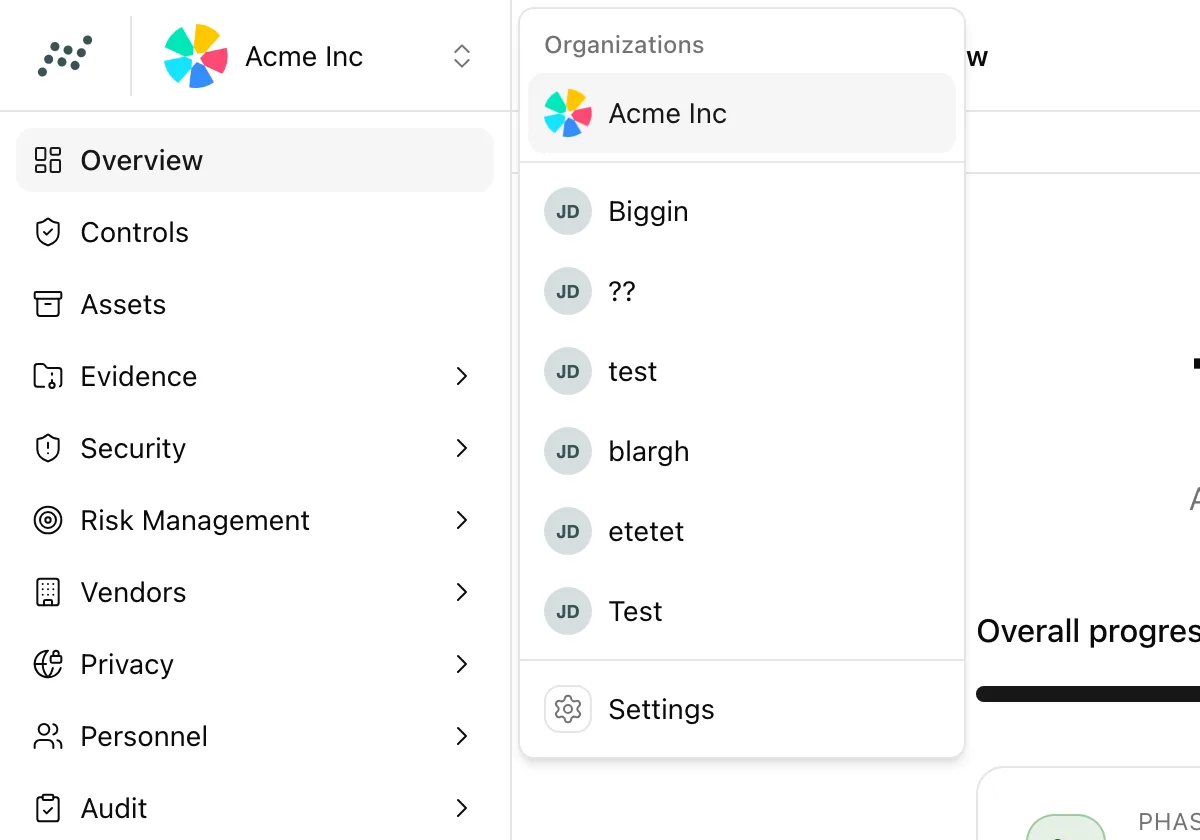Click the Acme Inc logo in Organizations list

pyautogui.click(x=568, y=113)
